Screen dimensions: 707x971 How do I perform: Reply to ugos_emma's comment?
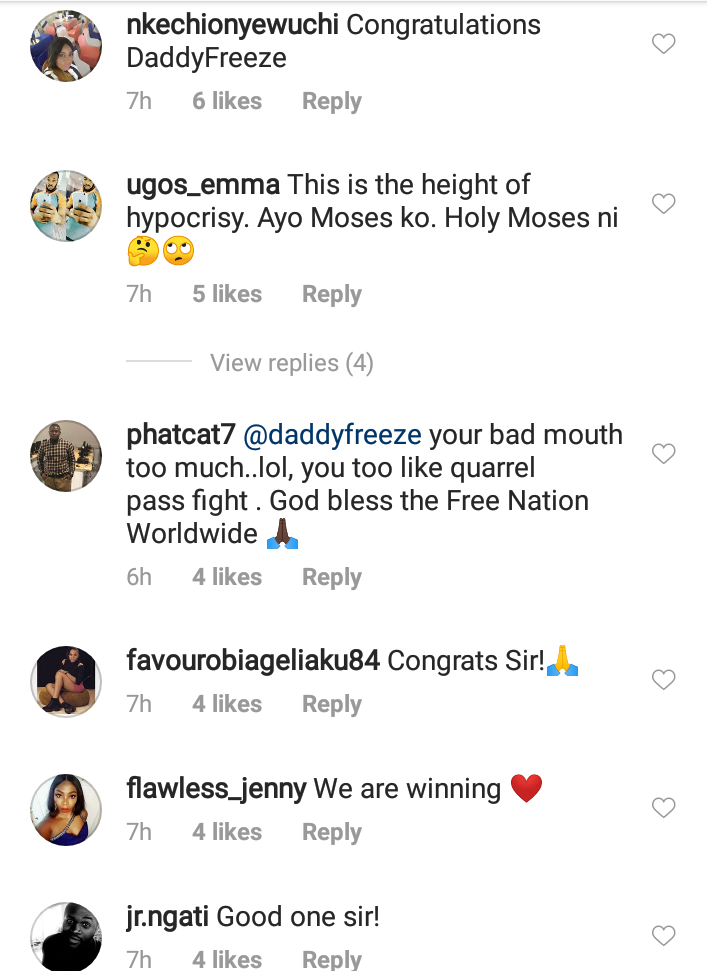331,295
